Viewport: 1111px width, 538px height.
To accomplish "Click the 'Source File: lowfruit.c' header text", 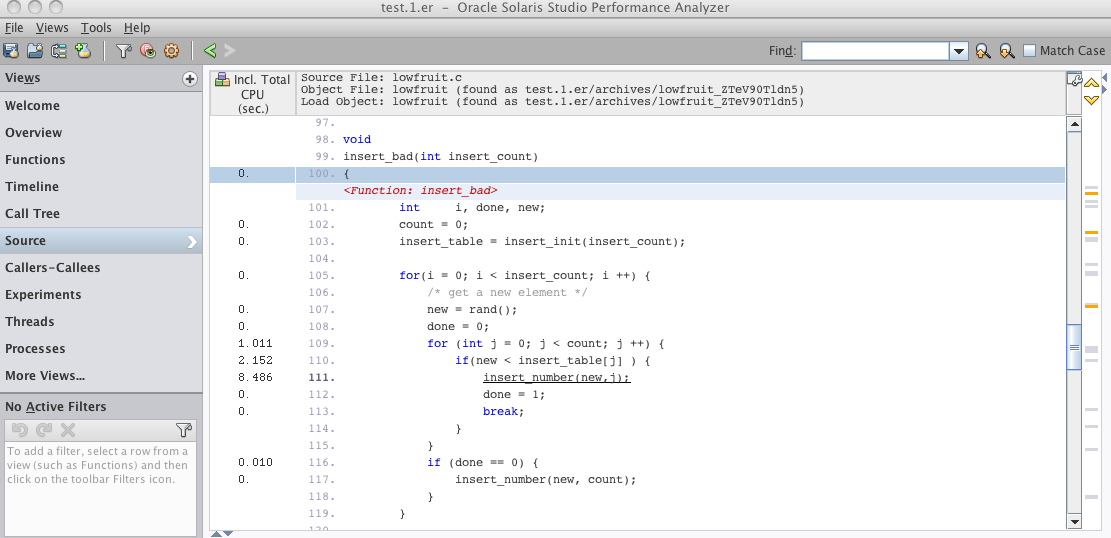I will pyautogui.click(x=381, y=77).
